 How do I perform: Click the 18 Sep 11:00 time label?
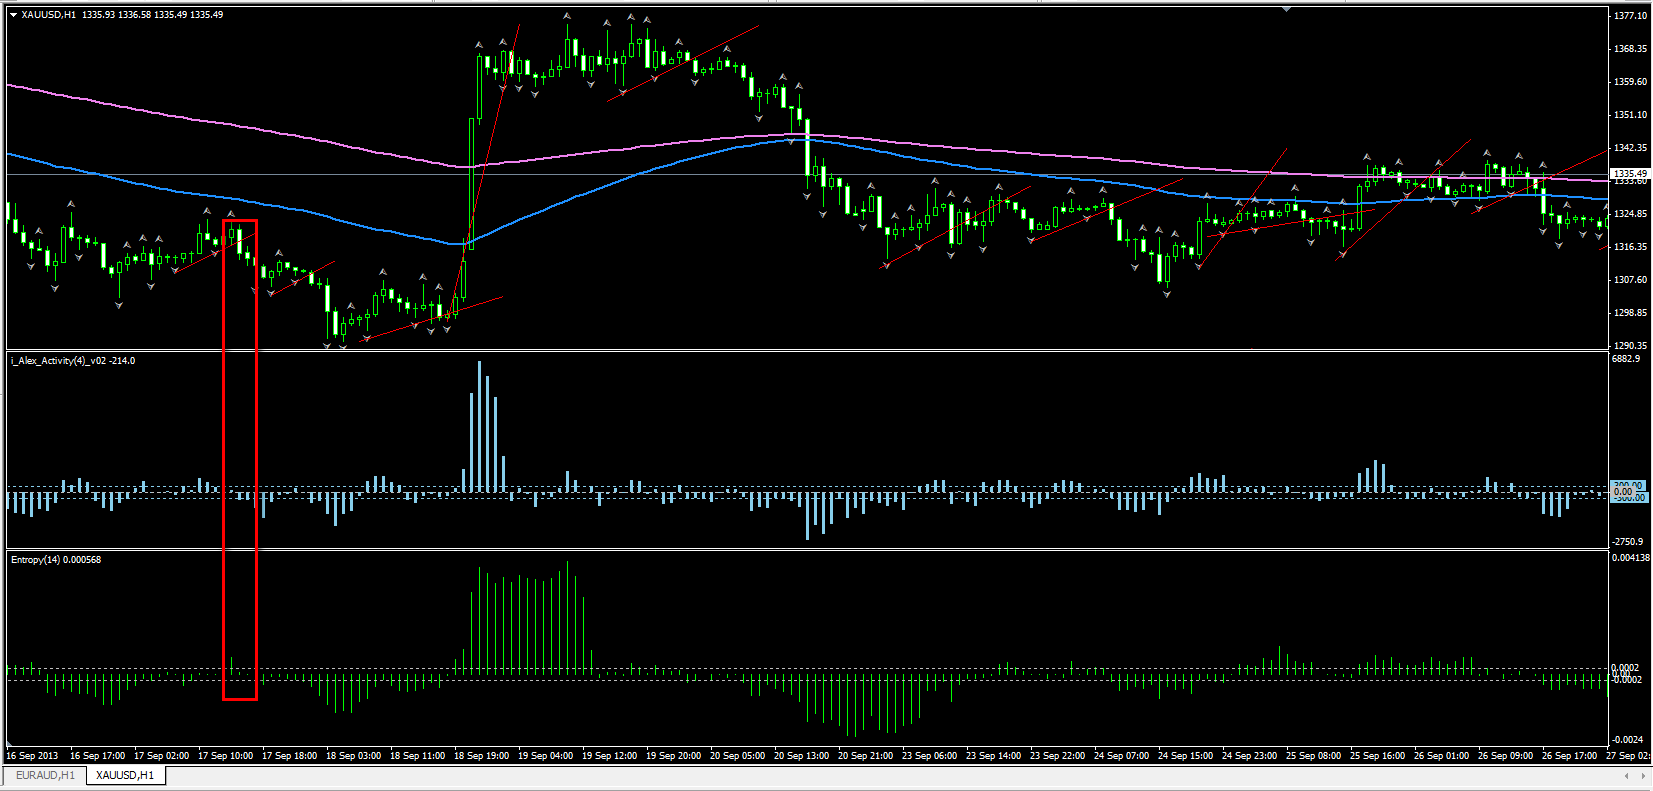coord(417,756)
